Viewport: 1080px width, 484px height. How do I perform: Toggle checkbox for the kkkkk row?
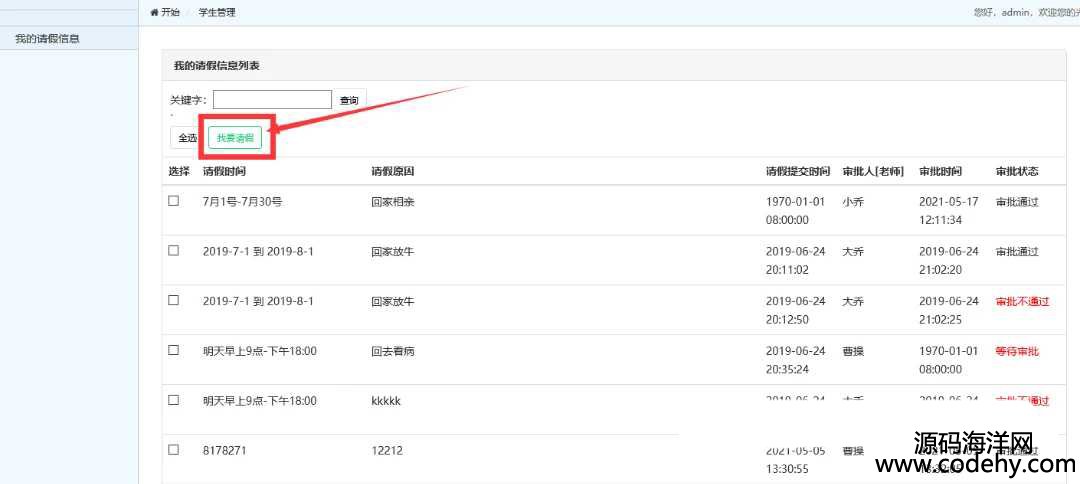(x=174, y=400)
